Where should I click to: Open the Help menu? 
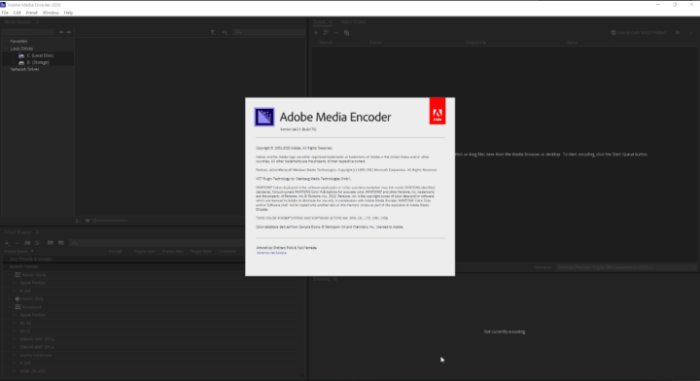coord(68,13)
